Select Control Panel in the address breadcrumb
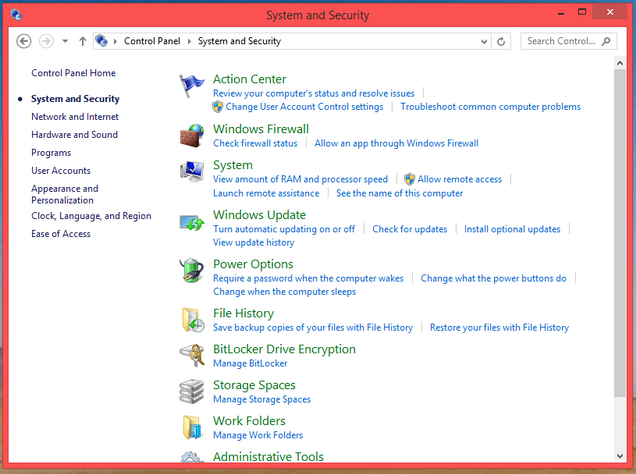The width and height of the screenshot is (636, 474). click(152, 41)
